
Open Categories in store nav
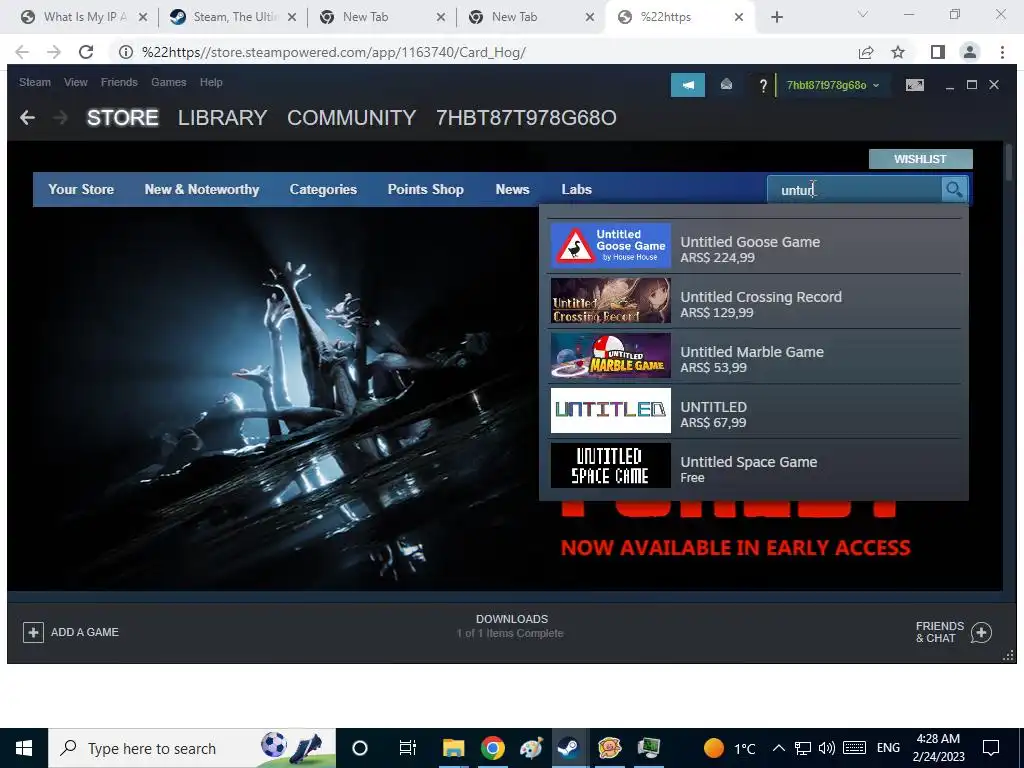323,189
